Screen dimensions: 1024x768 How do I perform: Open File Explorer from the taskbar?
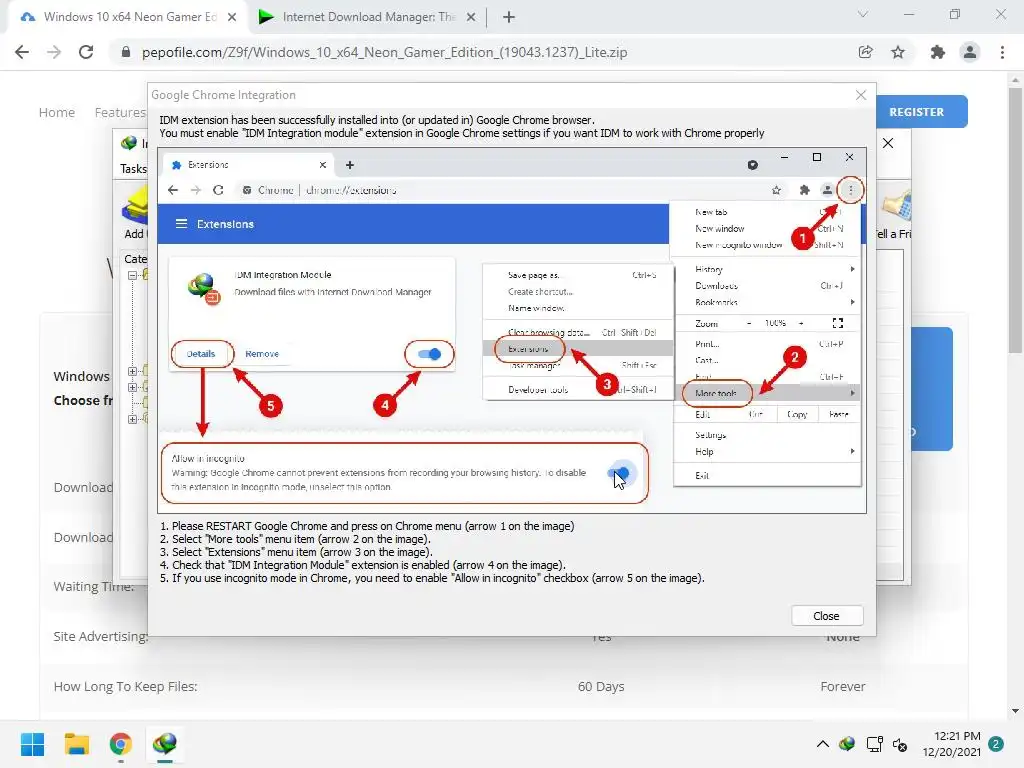tap(76, 744)
